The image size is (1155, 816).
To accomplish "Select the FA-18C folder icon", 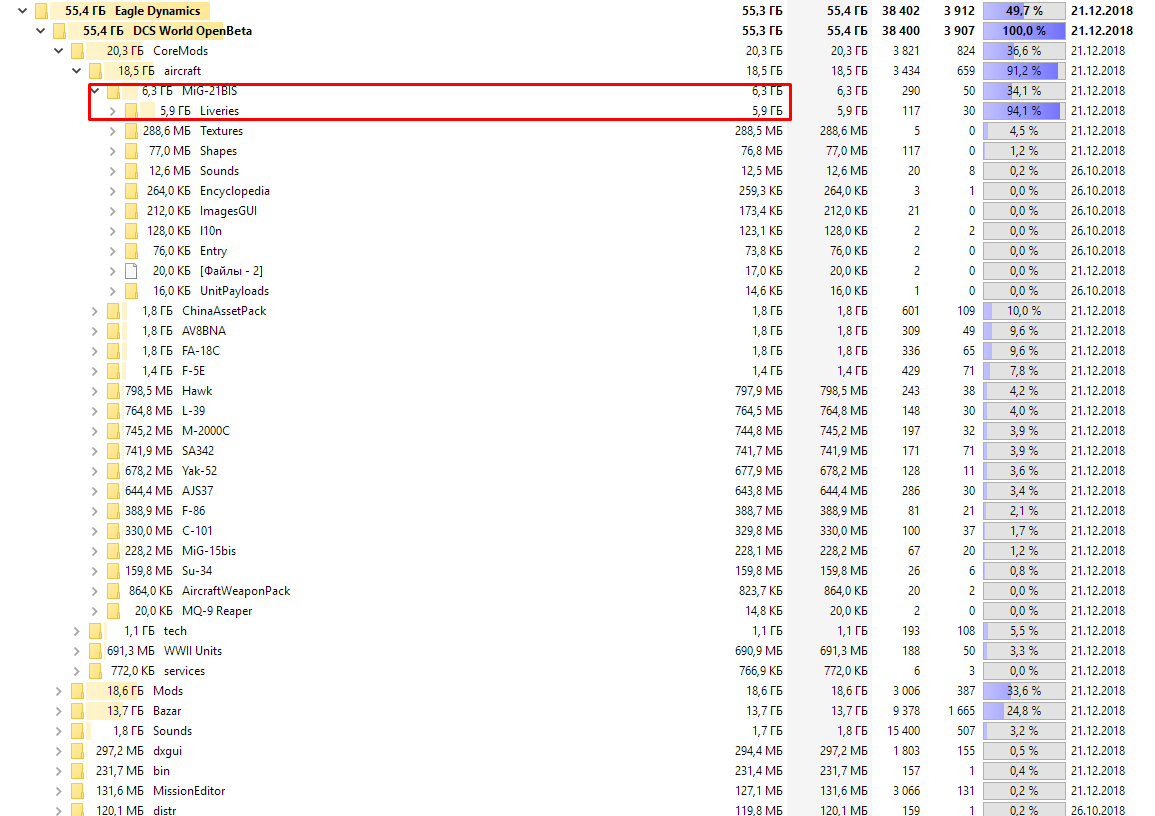I will click(113, 351).
